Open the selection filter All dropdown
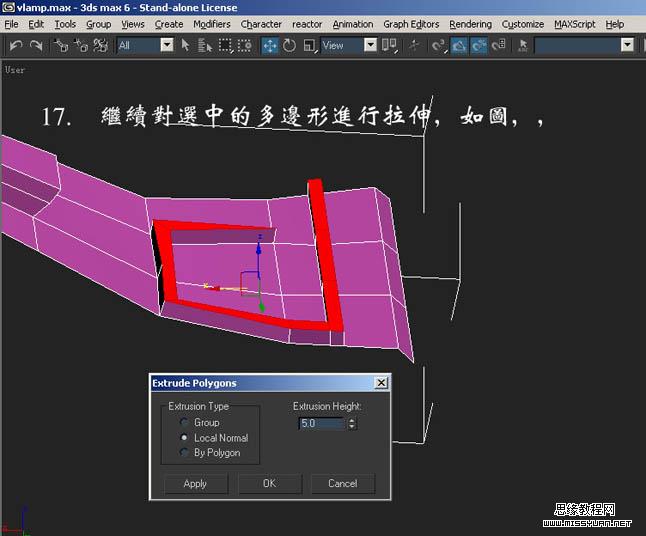This screenshot has width=646, height=536. click(167, 44)
